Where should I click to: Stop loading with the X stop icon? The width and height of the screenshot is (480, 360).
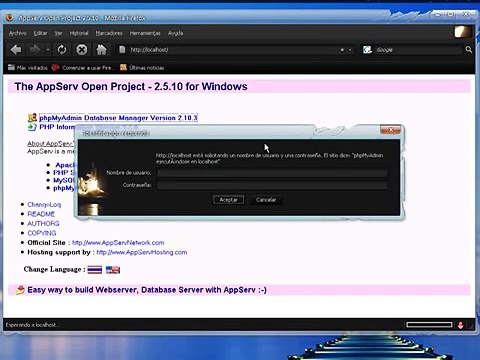coord(82,50)
